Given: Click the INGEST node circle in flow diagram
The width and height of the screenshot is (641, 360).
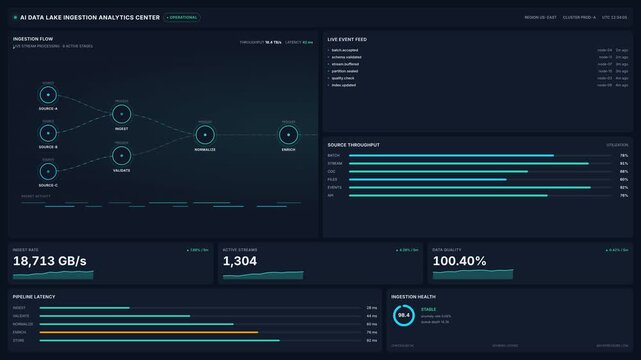Looking at the screenshot, I should coord(121,114).
